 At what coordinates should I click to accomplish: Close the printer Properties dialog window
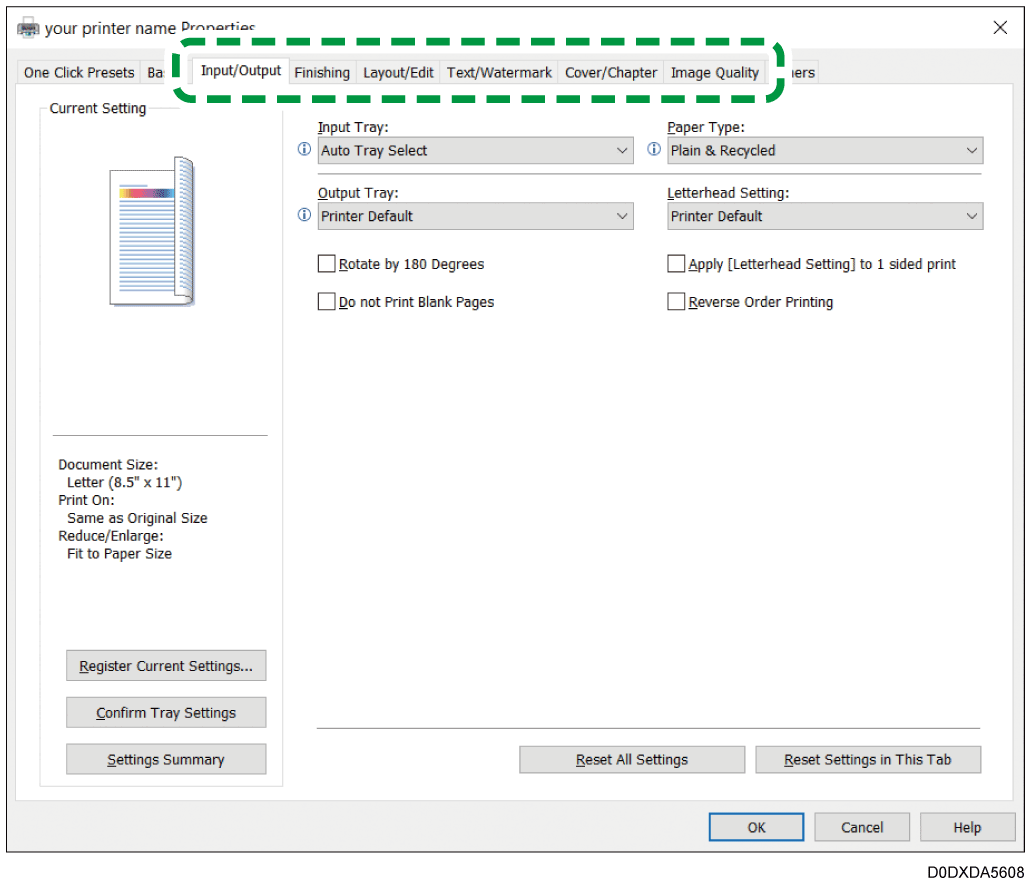click(1000, 28)
